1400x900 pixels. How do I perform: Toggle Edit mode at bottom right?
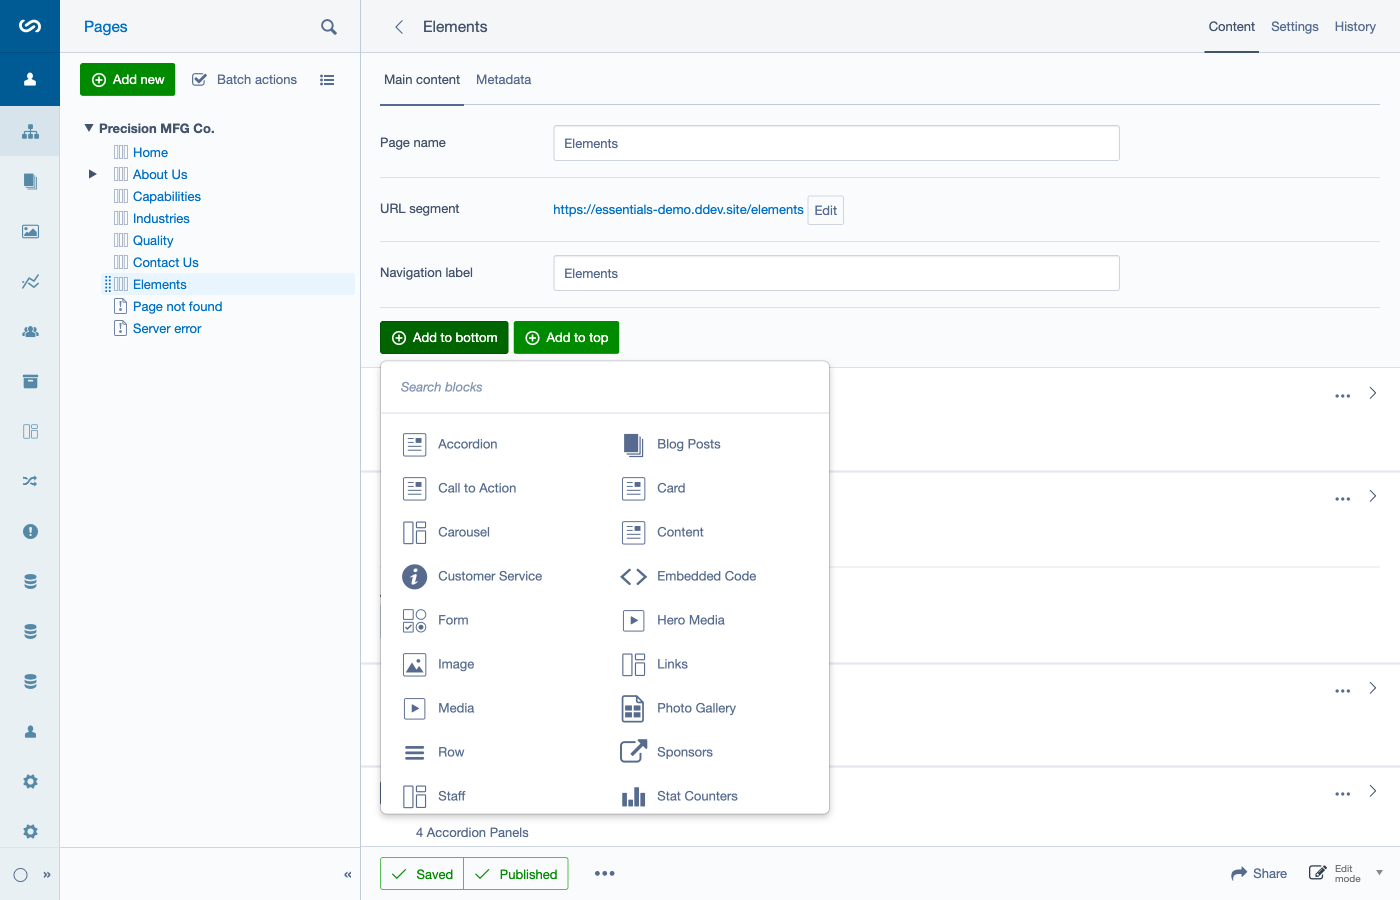pos(1334,873)
